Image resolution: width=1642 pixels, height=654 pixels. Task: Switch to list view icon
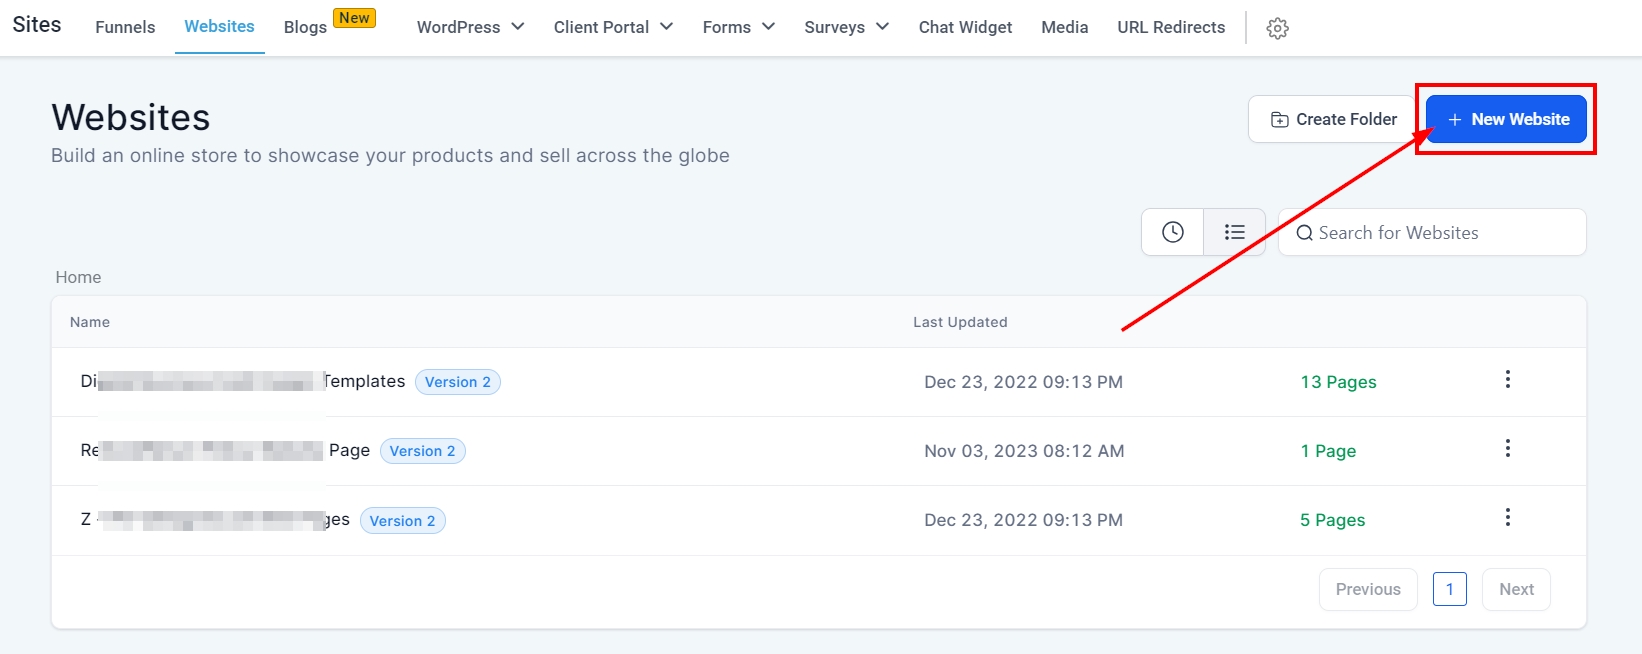(1235, 232)
